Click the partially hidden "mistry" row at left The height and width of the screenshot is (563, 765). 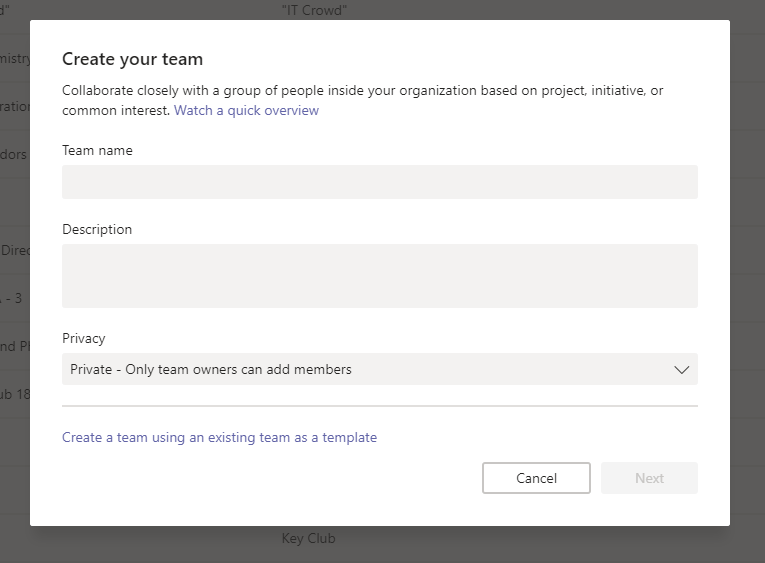[15, 59]
